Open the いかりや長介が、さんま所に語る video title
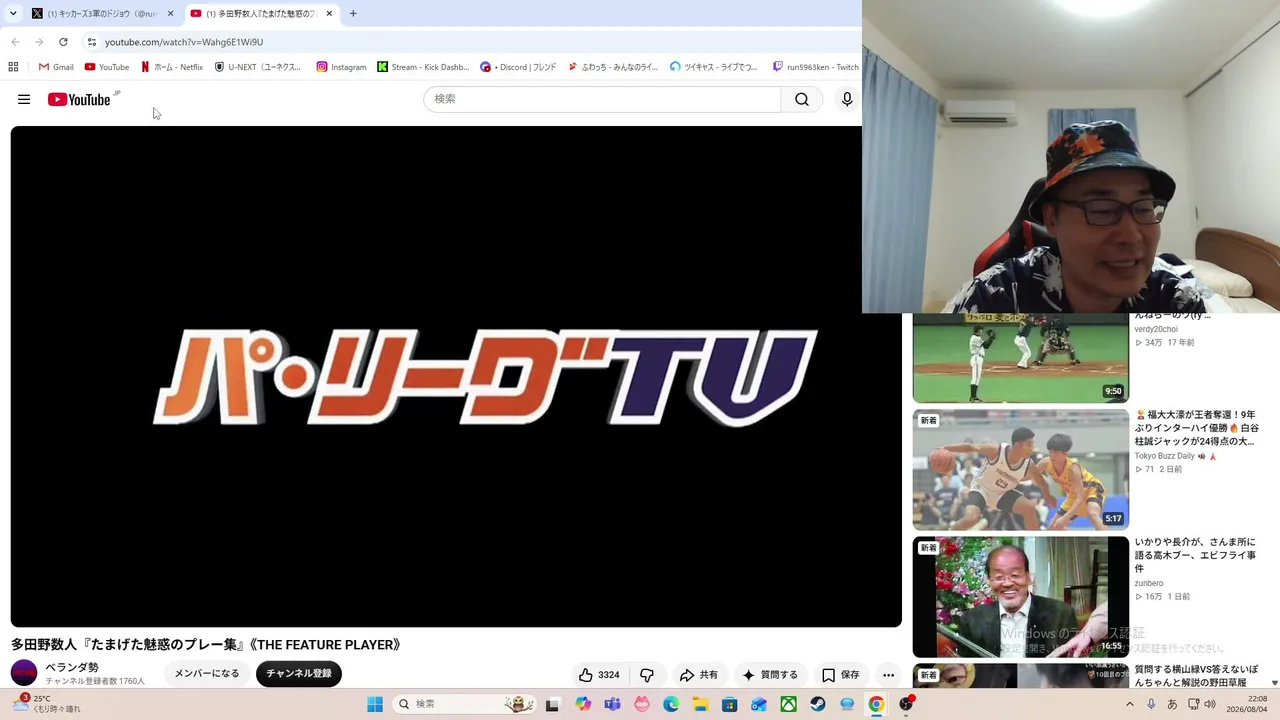1280x720 pixels. point(1195,555)
